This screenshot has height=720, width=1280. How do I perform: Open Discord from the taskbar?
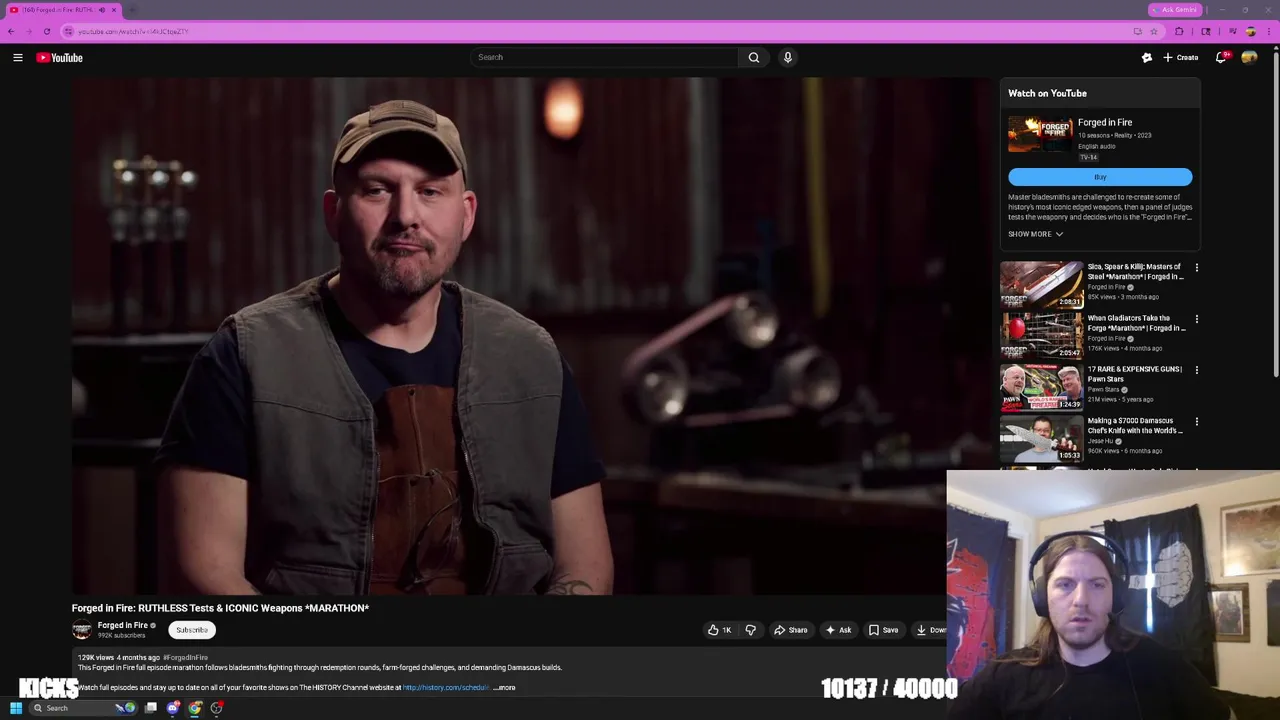(173, 708)
